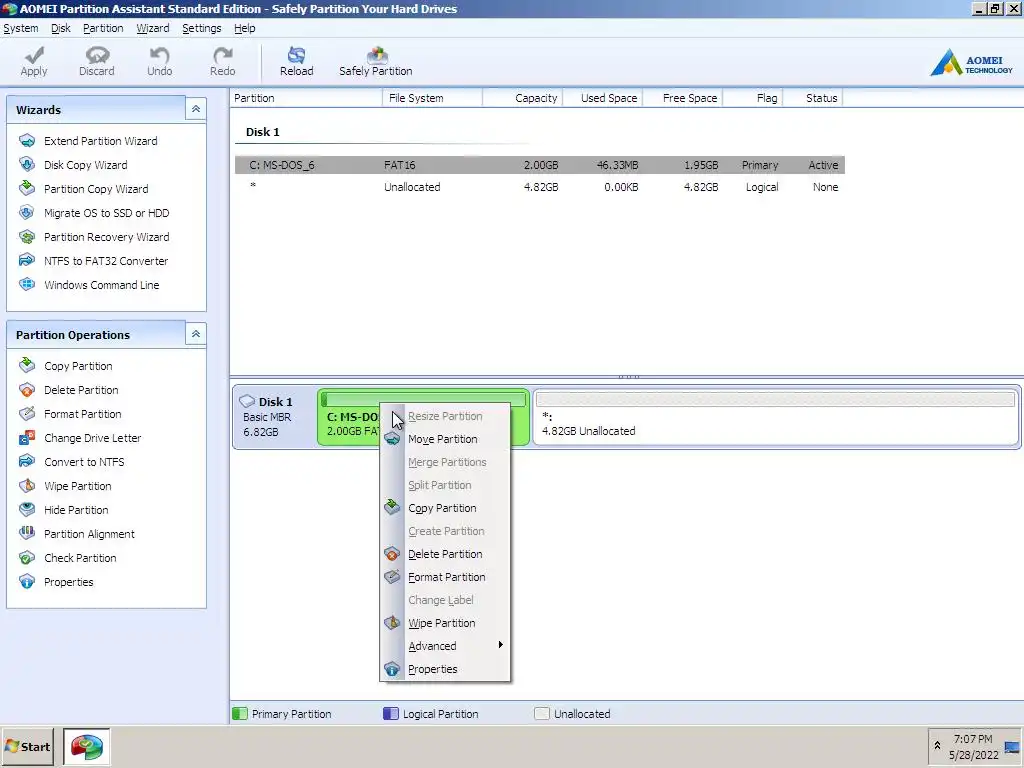The height and width of the screenshot is (768, 1024).
Task: Sort by the Capacity column header
Action: pos(522,98)
